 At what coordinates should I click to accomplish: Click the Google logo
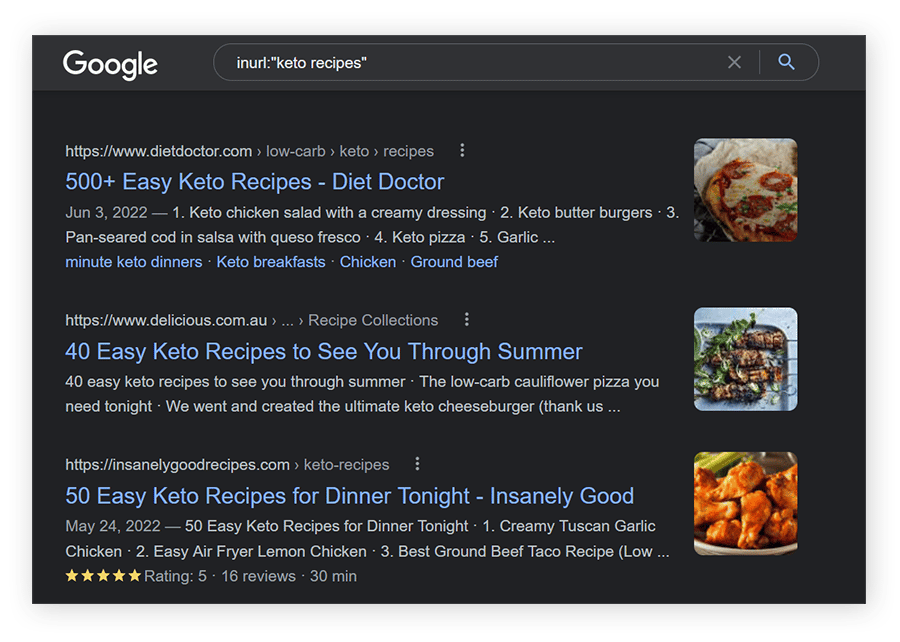coord(110,64)
